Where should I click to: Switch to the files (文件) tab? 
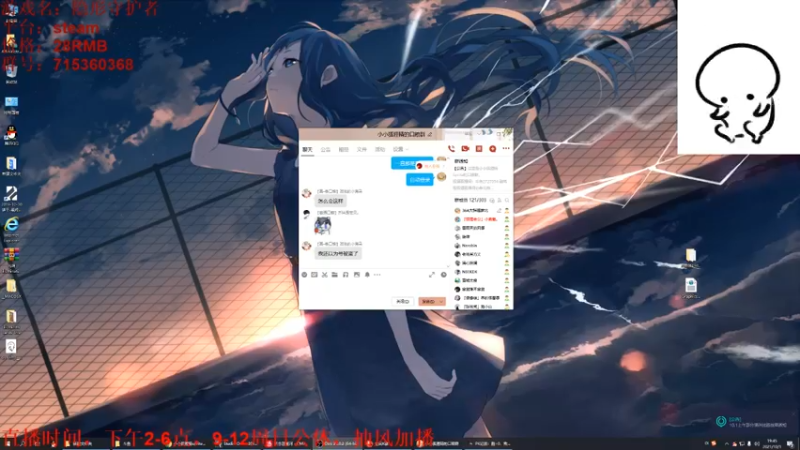coord(362,149)
